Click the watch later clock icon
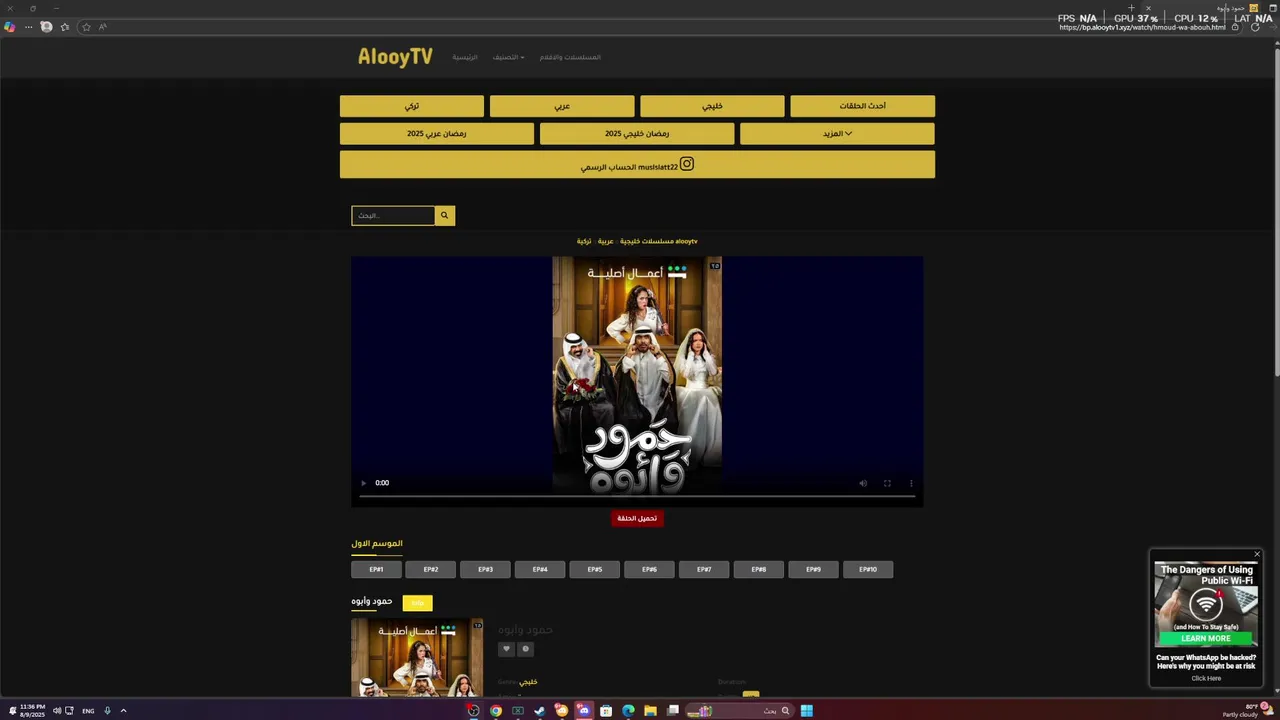This screenshot has width=1280, height=720. pos(526,649)
